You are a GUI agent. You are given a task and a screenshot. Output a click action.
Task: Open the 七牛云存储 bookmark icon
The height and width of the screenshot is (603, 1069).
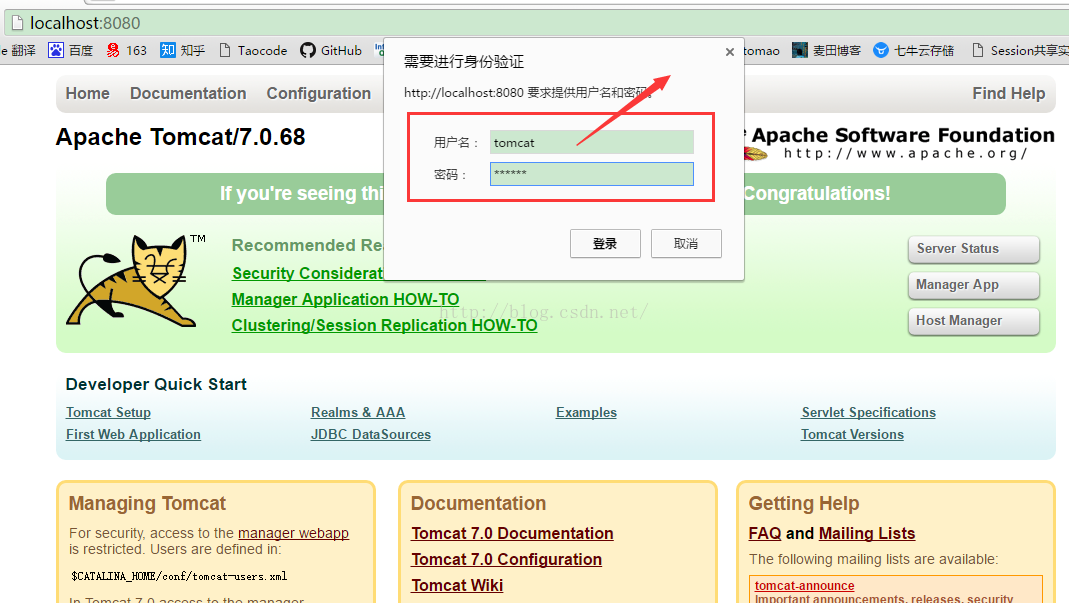(881, 50)
